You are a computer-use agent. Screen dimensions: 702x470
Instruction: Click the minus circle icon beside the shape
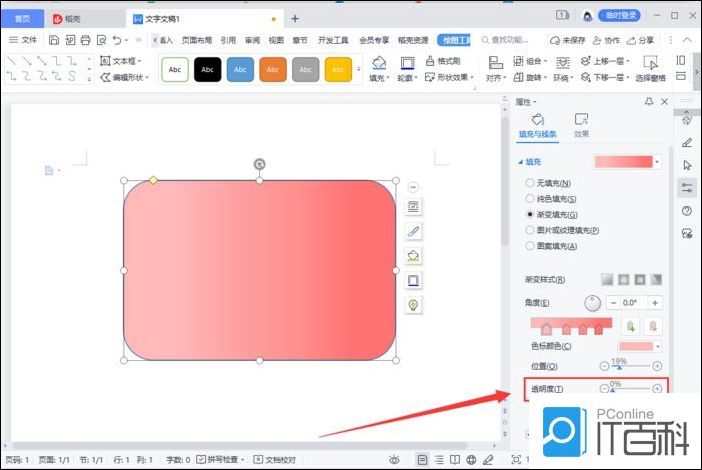(413, 187)
